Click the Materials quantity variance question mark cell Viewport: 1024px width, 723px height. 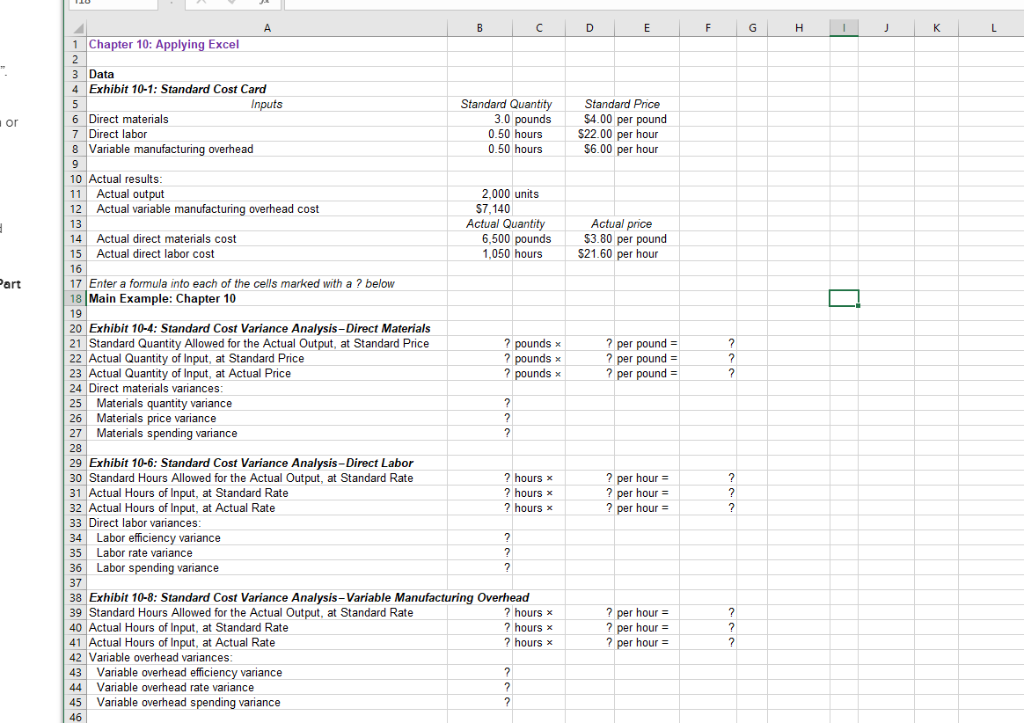point(479,402)
